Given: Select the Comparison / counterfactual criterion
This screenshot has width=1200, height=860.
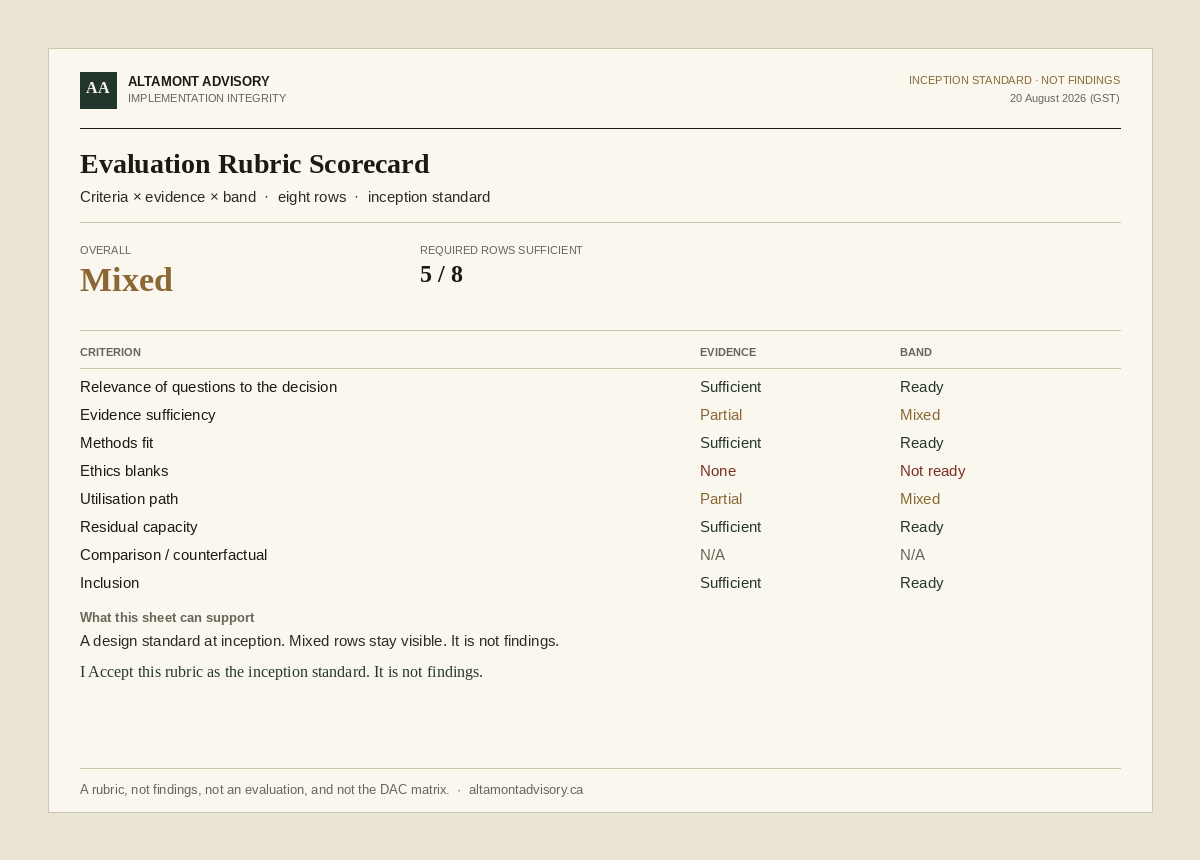Looking at the screenshot, I should tap(174, 555).
